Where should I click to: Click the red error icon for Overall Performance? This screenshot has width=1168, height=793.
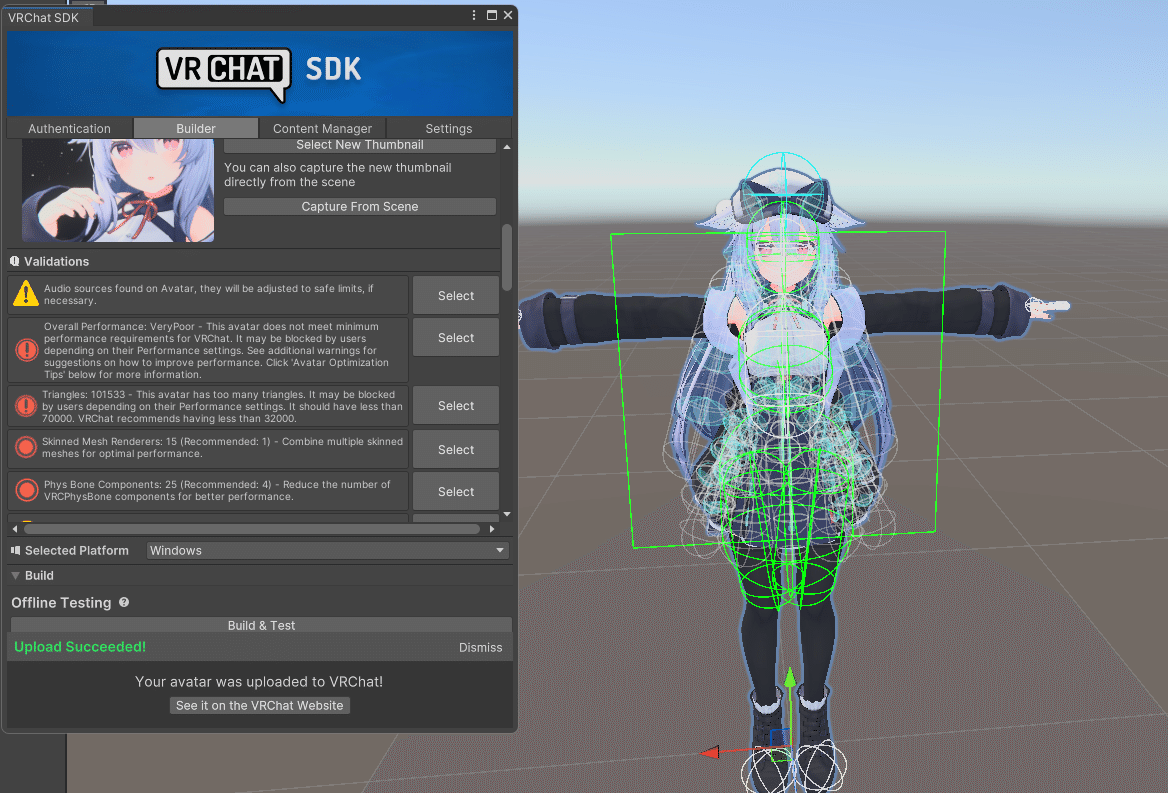click(27, 350)
